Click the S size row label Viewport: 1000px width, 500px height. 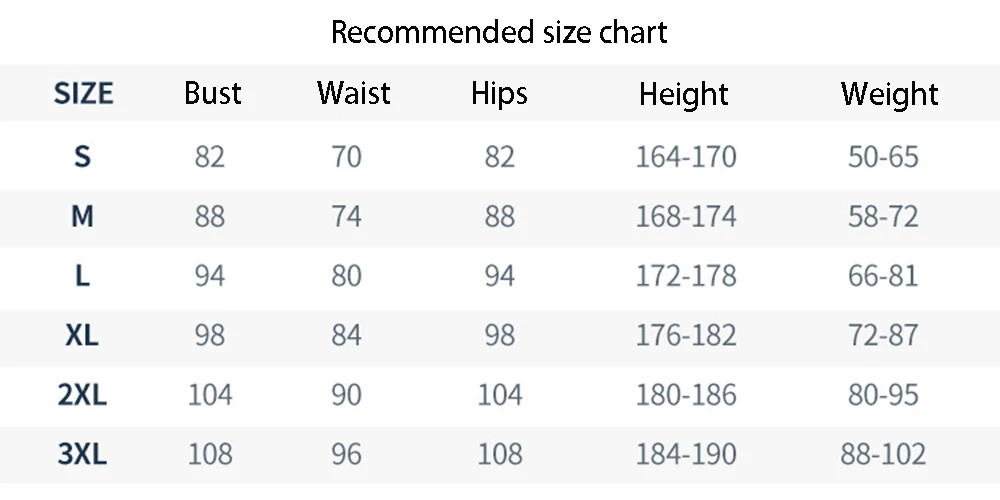click(x=82, y=157)
